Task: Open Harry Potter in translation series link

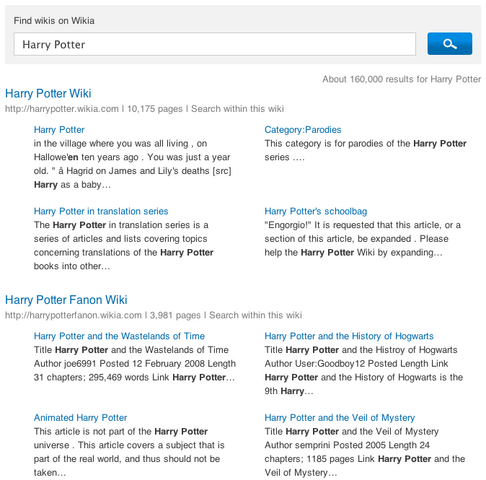Action: tap(101, 211)
